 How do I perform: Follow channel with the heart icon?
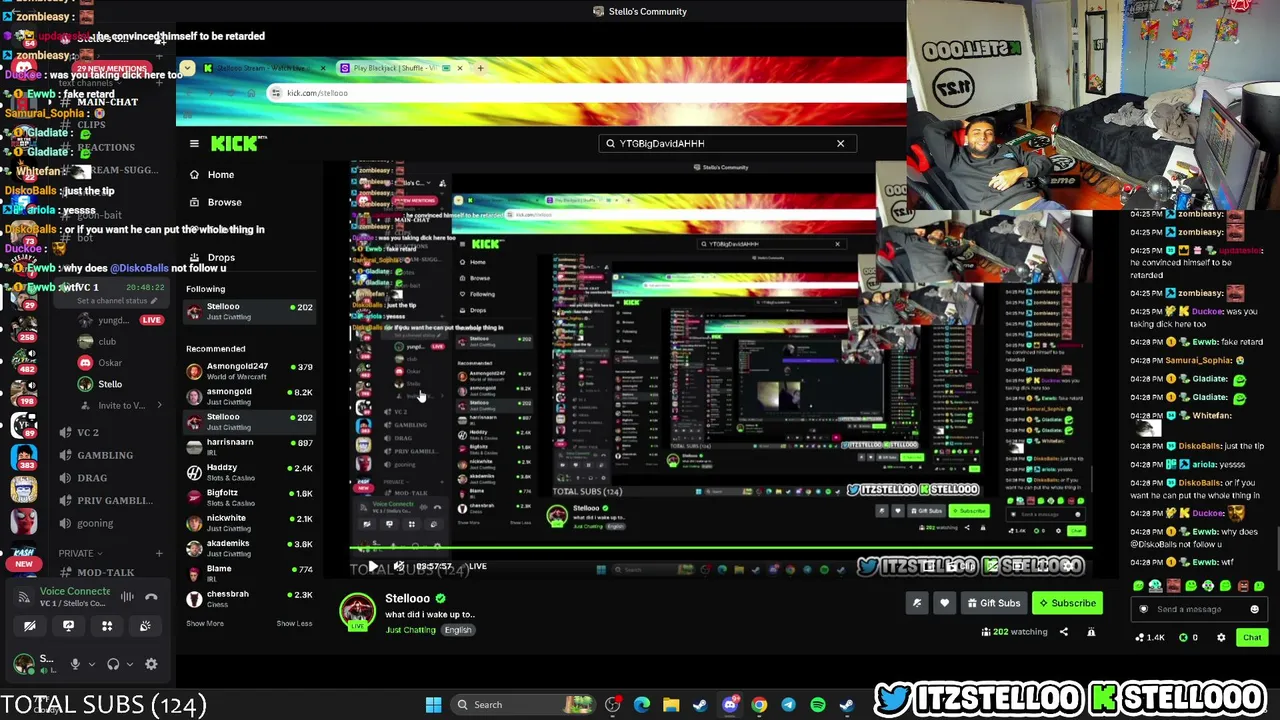(944, 603)
